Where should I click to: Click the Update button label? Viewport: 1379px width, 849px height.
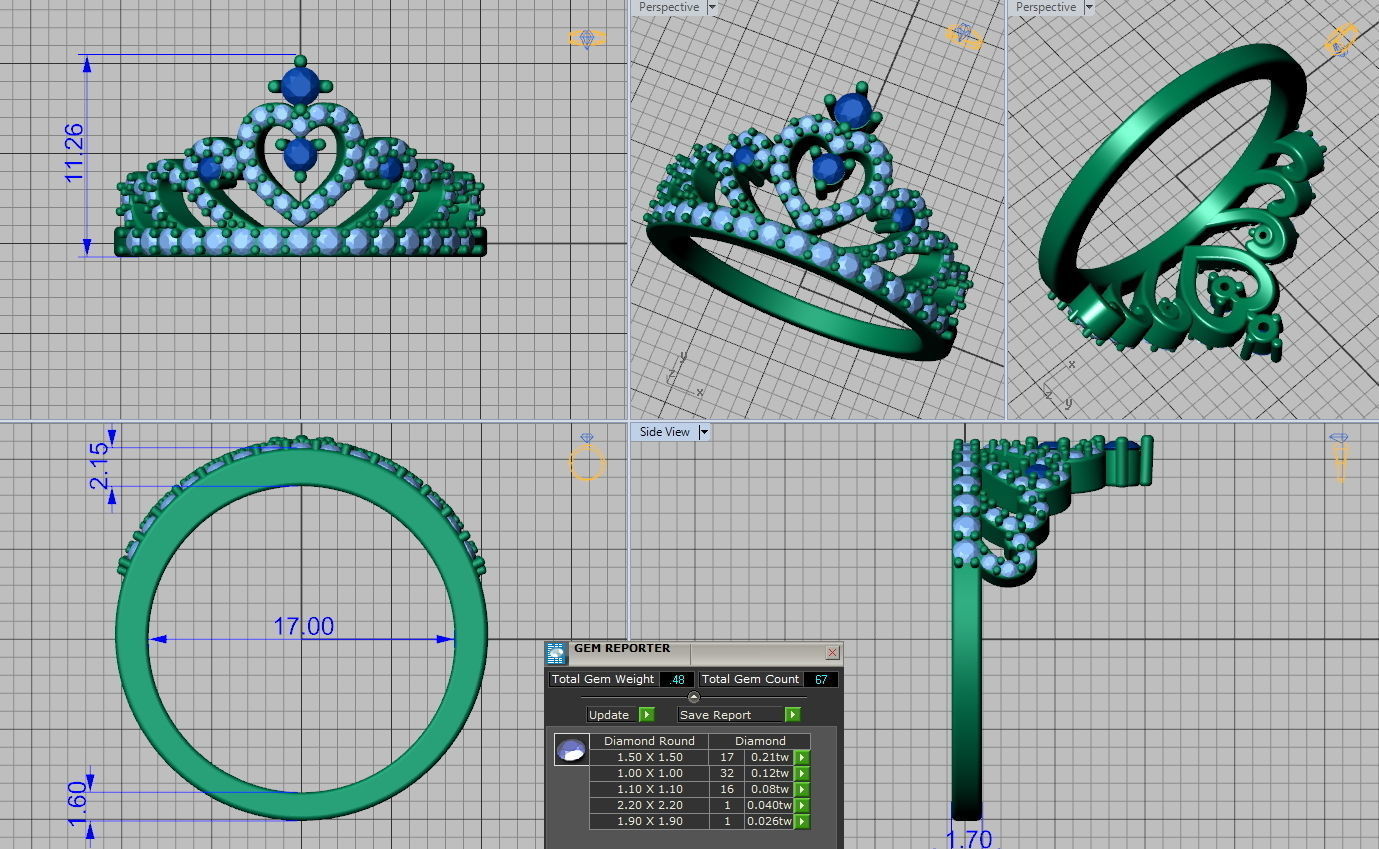pos(609,715)
